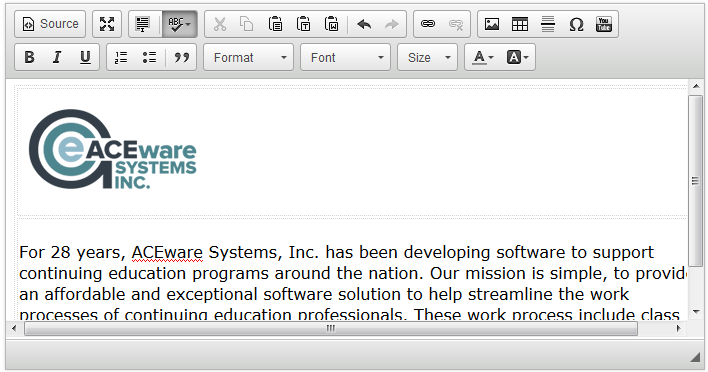The width and height of the screenshot is (708, 372).
Task: Open the special character Omega picker
Action: tap(576, 24)
